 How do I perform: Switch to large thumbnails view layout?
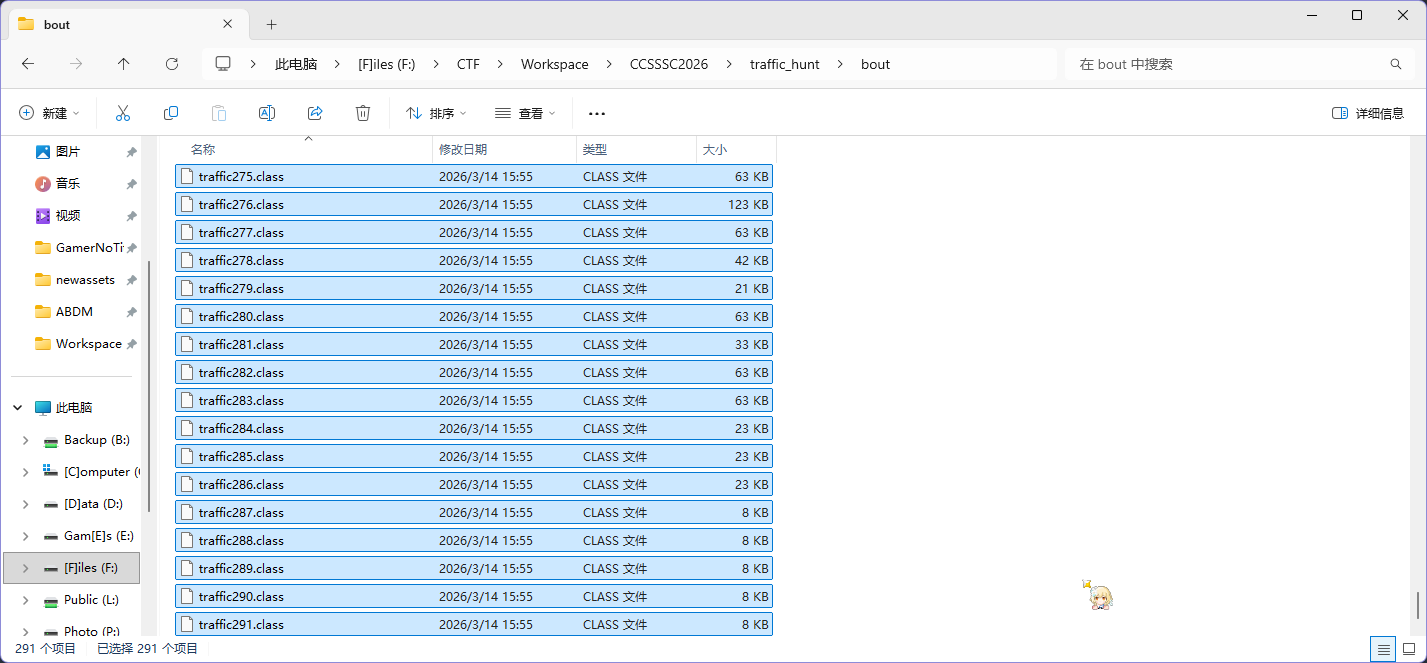click(x=1409, y=649)
